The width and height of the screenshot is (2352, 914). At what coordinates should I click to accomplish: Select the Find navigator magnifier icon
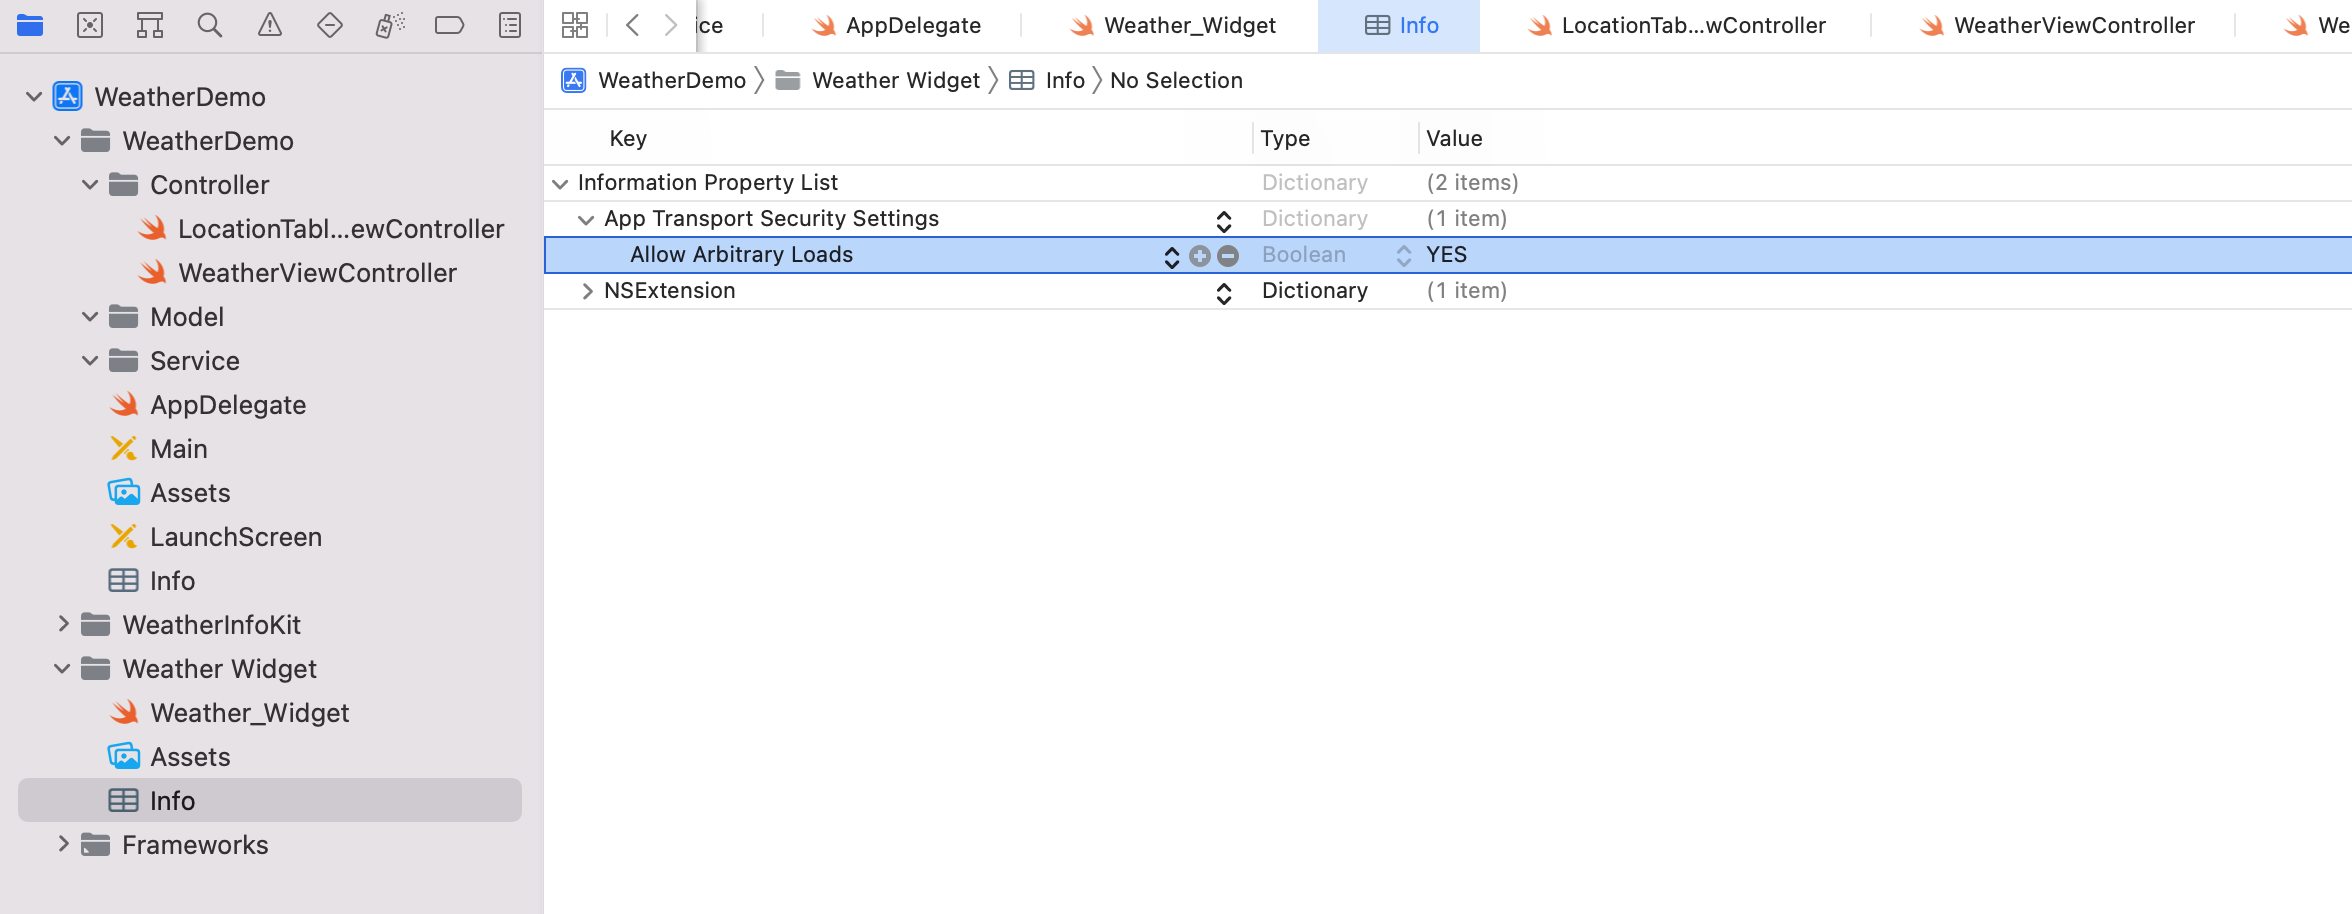(x=210, y=25)
